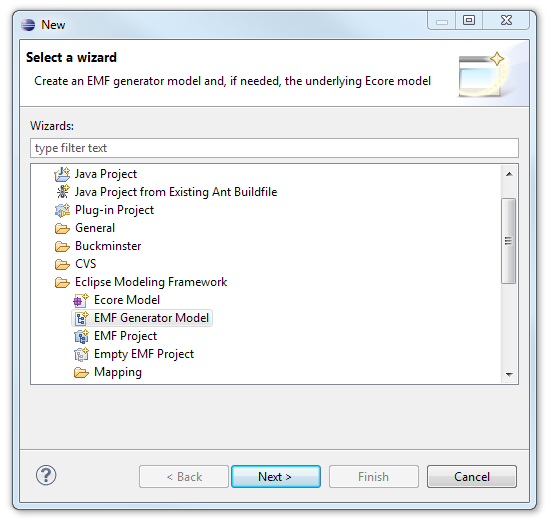Click the Empty EMF Project icon
Image resolution: width=552 pixels, height=529 pixels.
click(x=81, y=354)
